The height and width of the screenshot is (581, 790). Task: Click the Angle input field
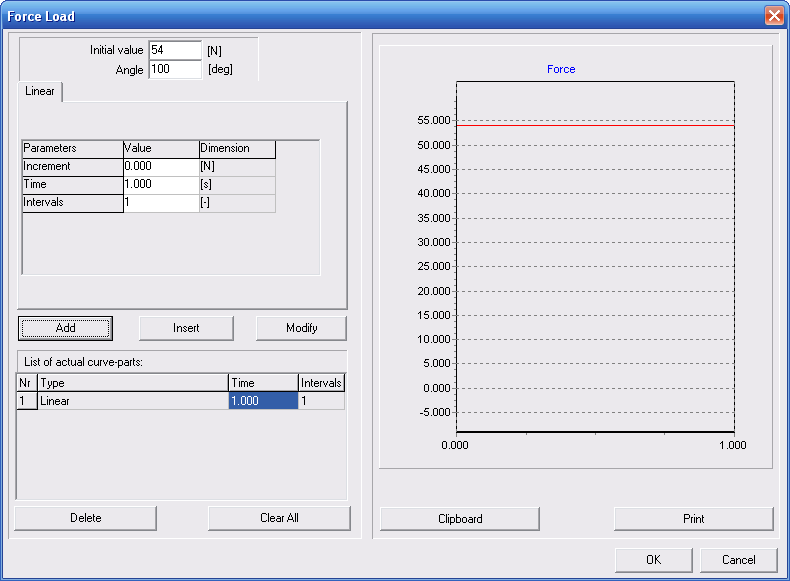175,69
